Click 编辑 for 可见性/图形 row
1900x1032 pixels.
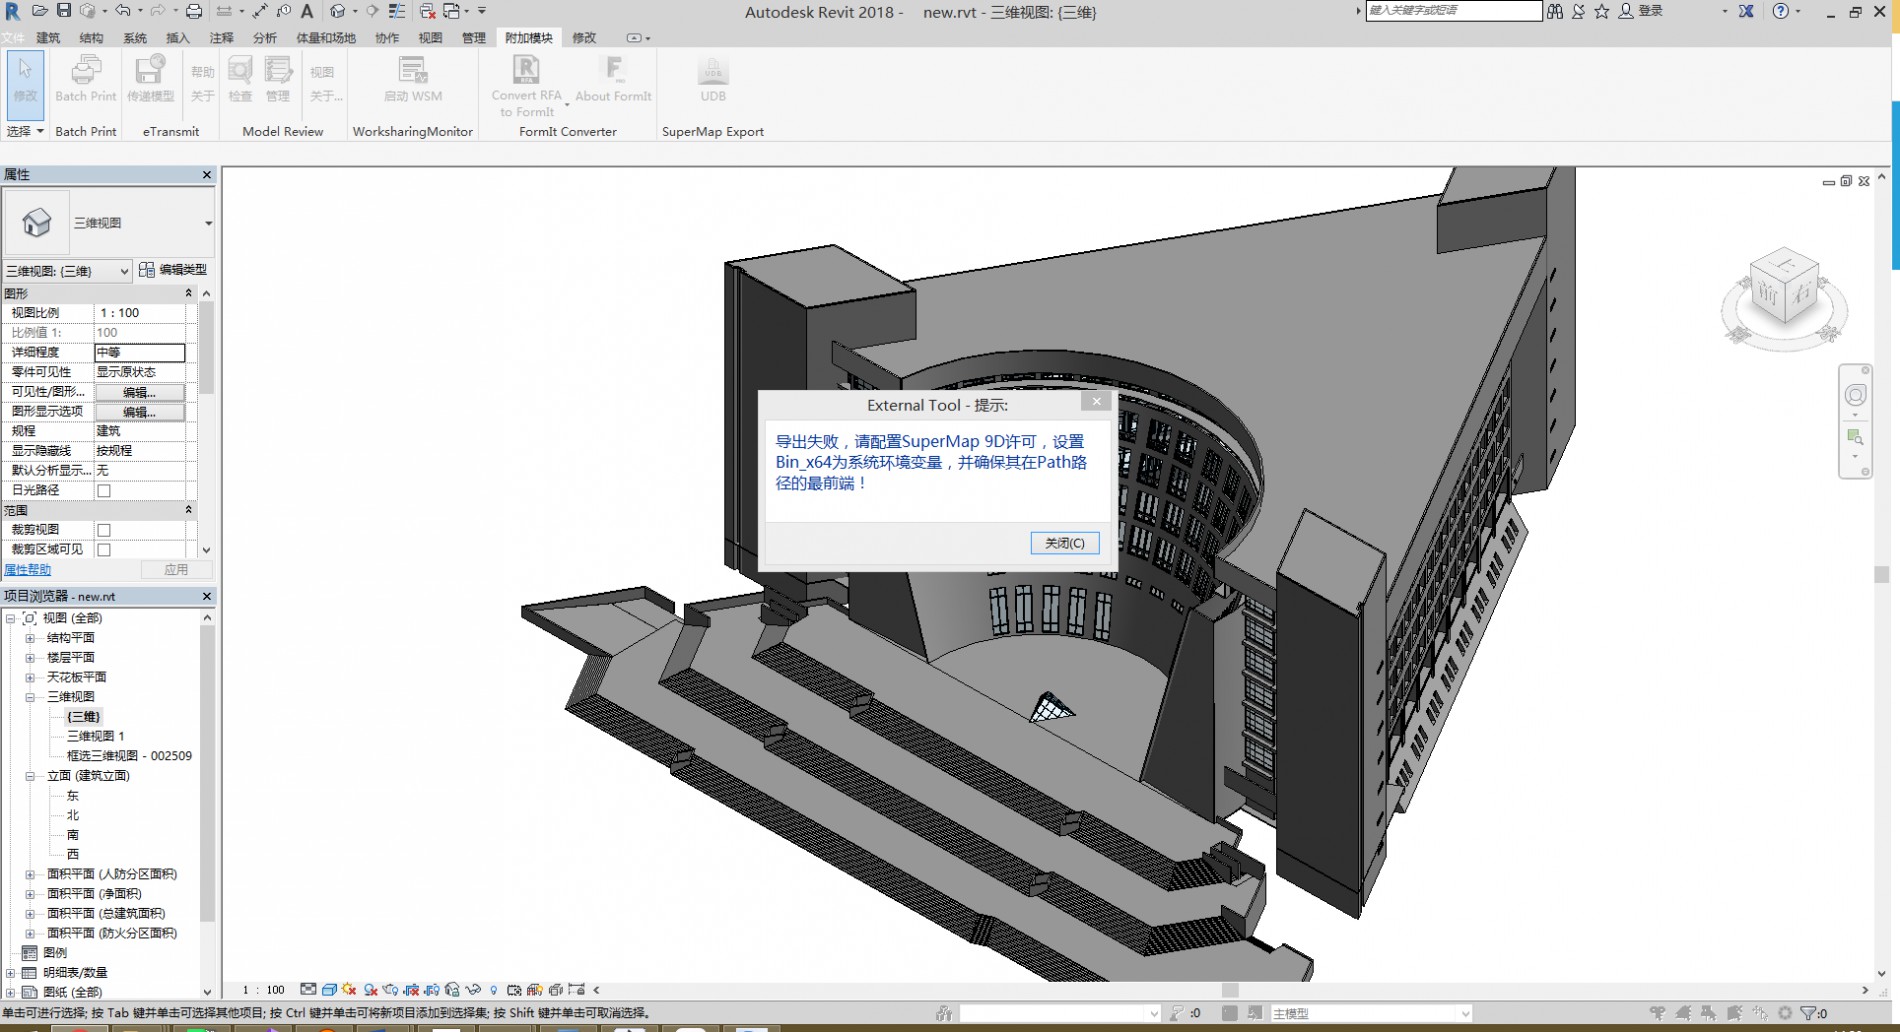pyautogui.click(x=139, y=392)
